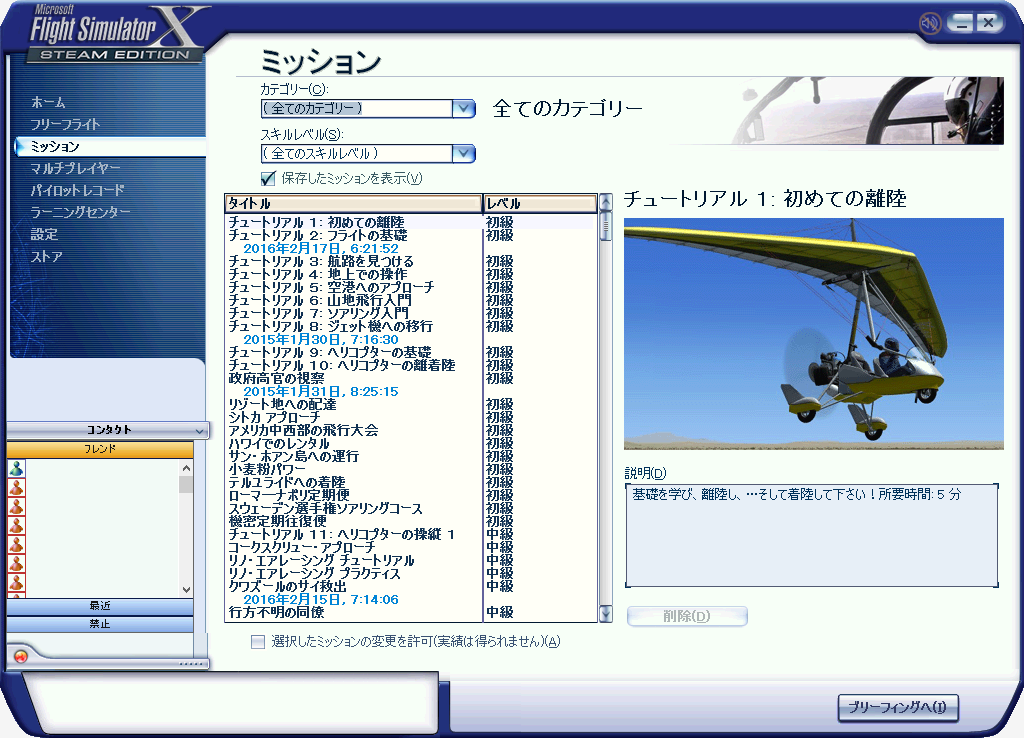Select コークスクリュー・アプローチ mission
Image resolution: width=1024 pixels, height=738 pixels.
(302, 547)
